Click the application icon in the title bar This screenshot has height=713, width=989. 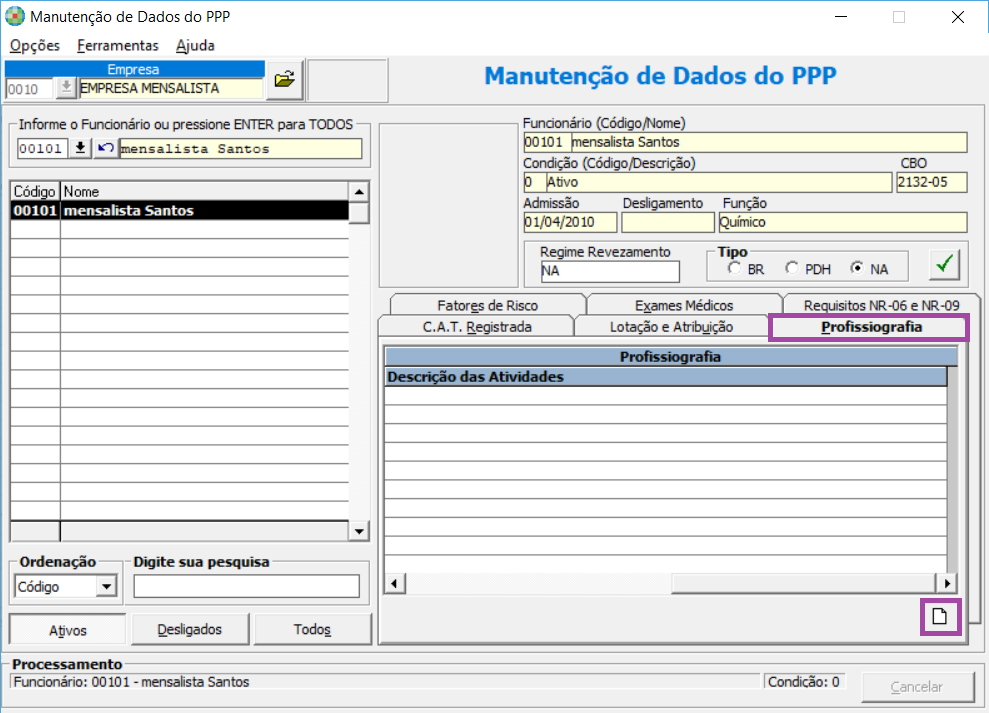pyautogui.click(x=15, y=16)
